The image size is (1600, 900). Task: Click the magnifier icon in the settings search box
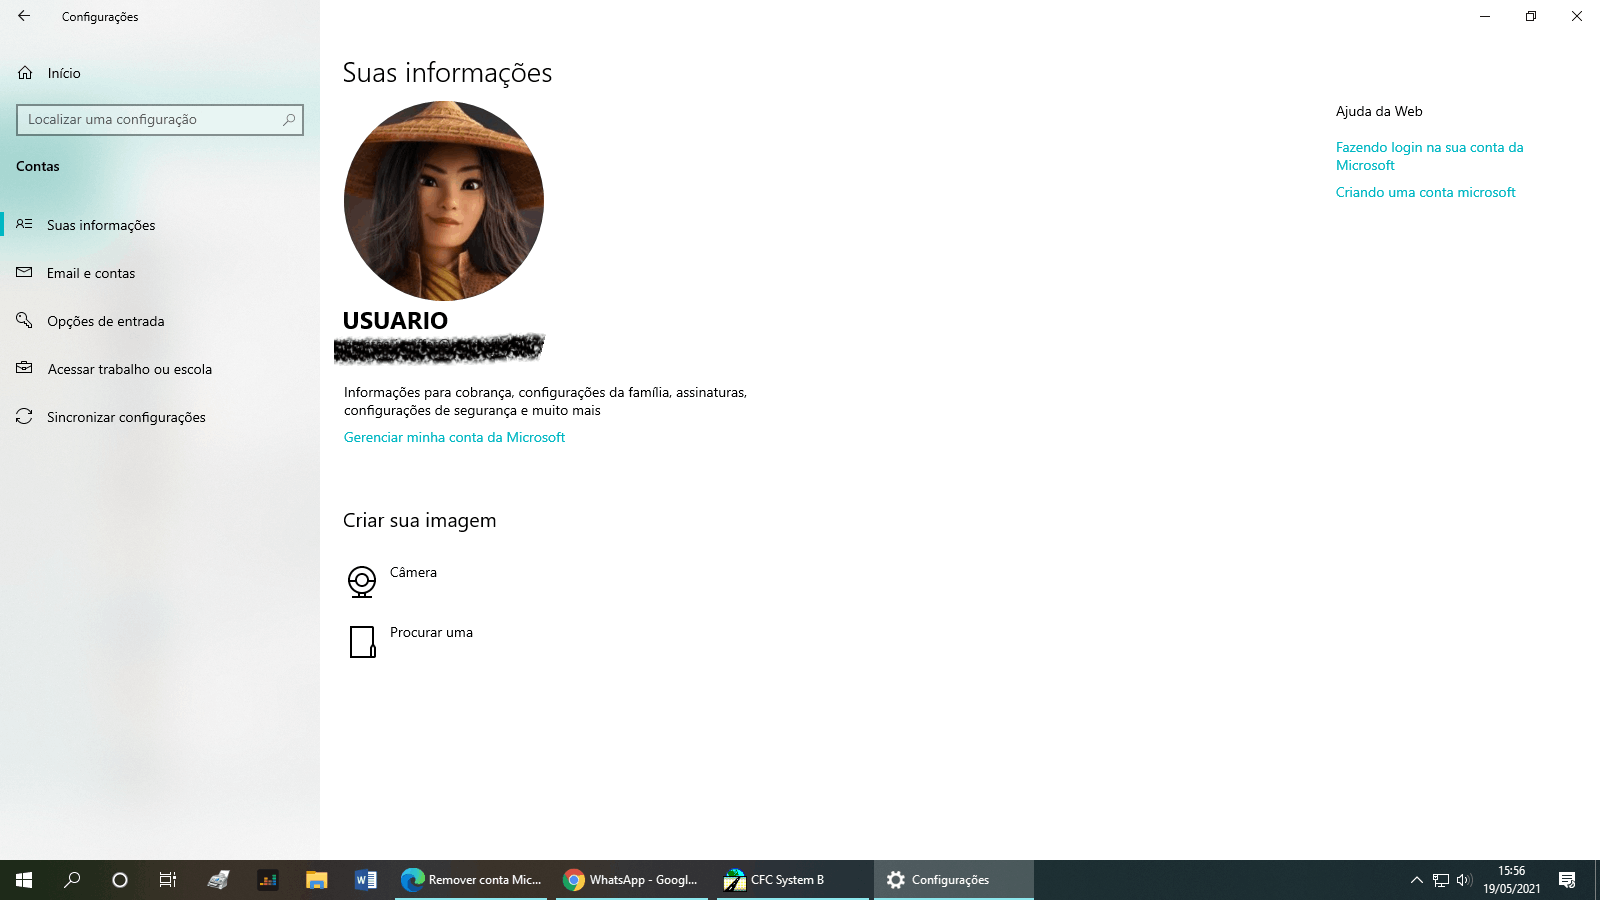click(289, 120)
